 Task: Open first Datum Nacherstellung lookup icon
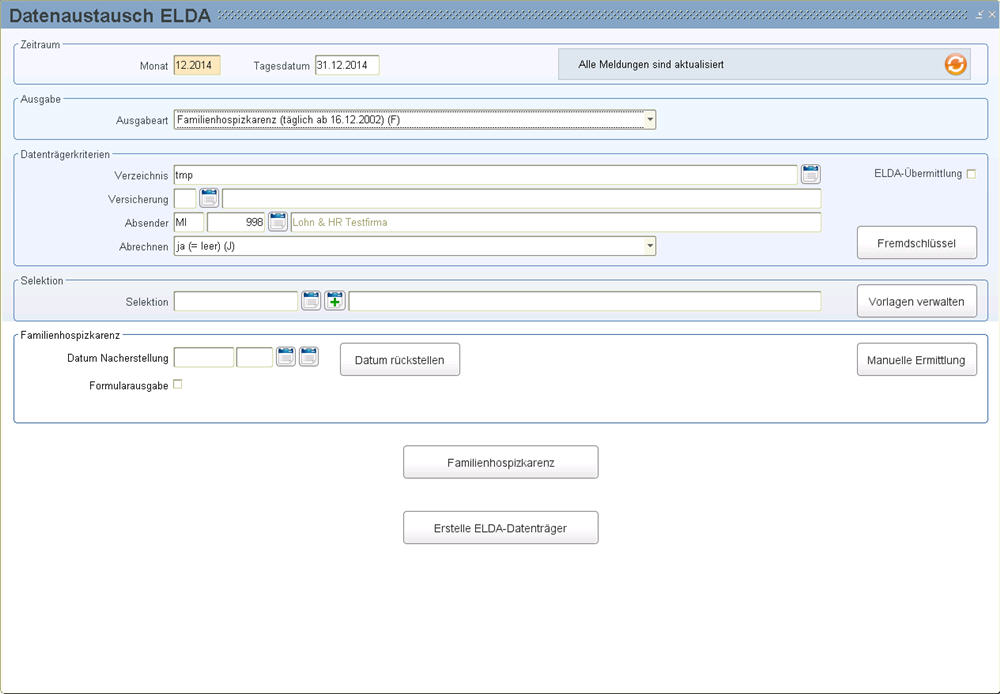pos(286,356)
